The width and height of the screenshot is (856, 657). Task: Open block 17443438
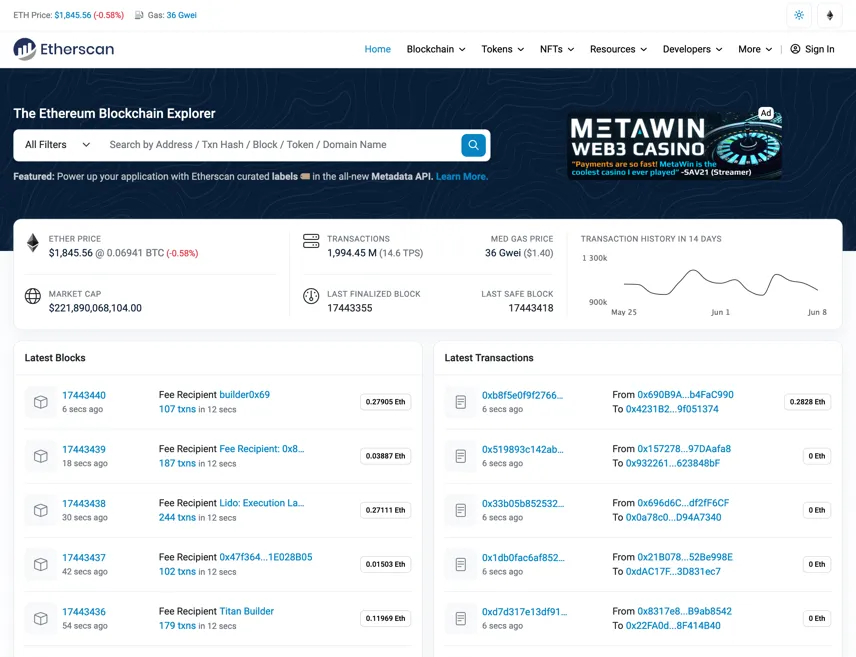[x=84, y=504]
